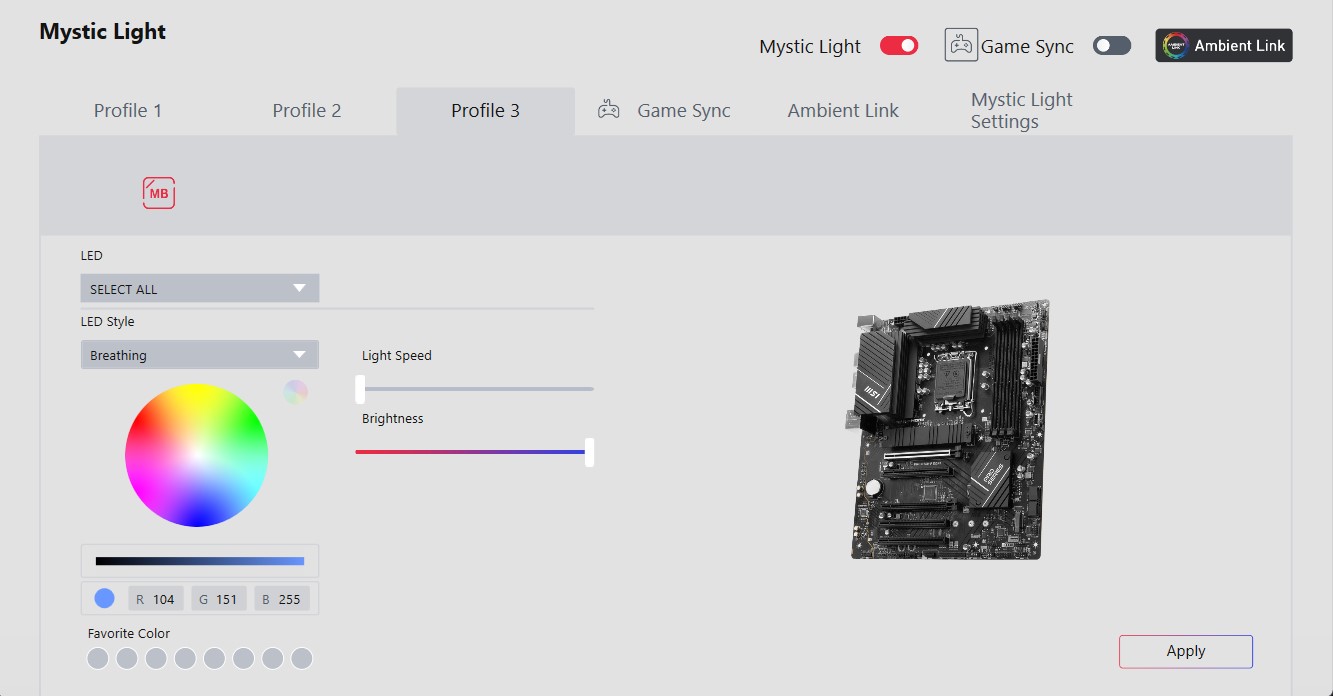Open the LED SELECT ALL dropdown
1333x696 pixels.
pos(200,289)
